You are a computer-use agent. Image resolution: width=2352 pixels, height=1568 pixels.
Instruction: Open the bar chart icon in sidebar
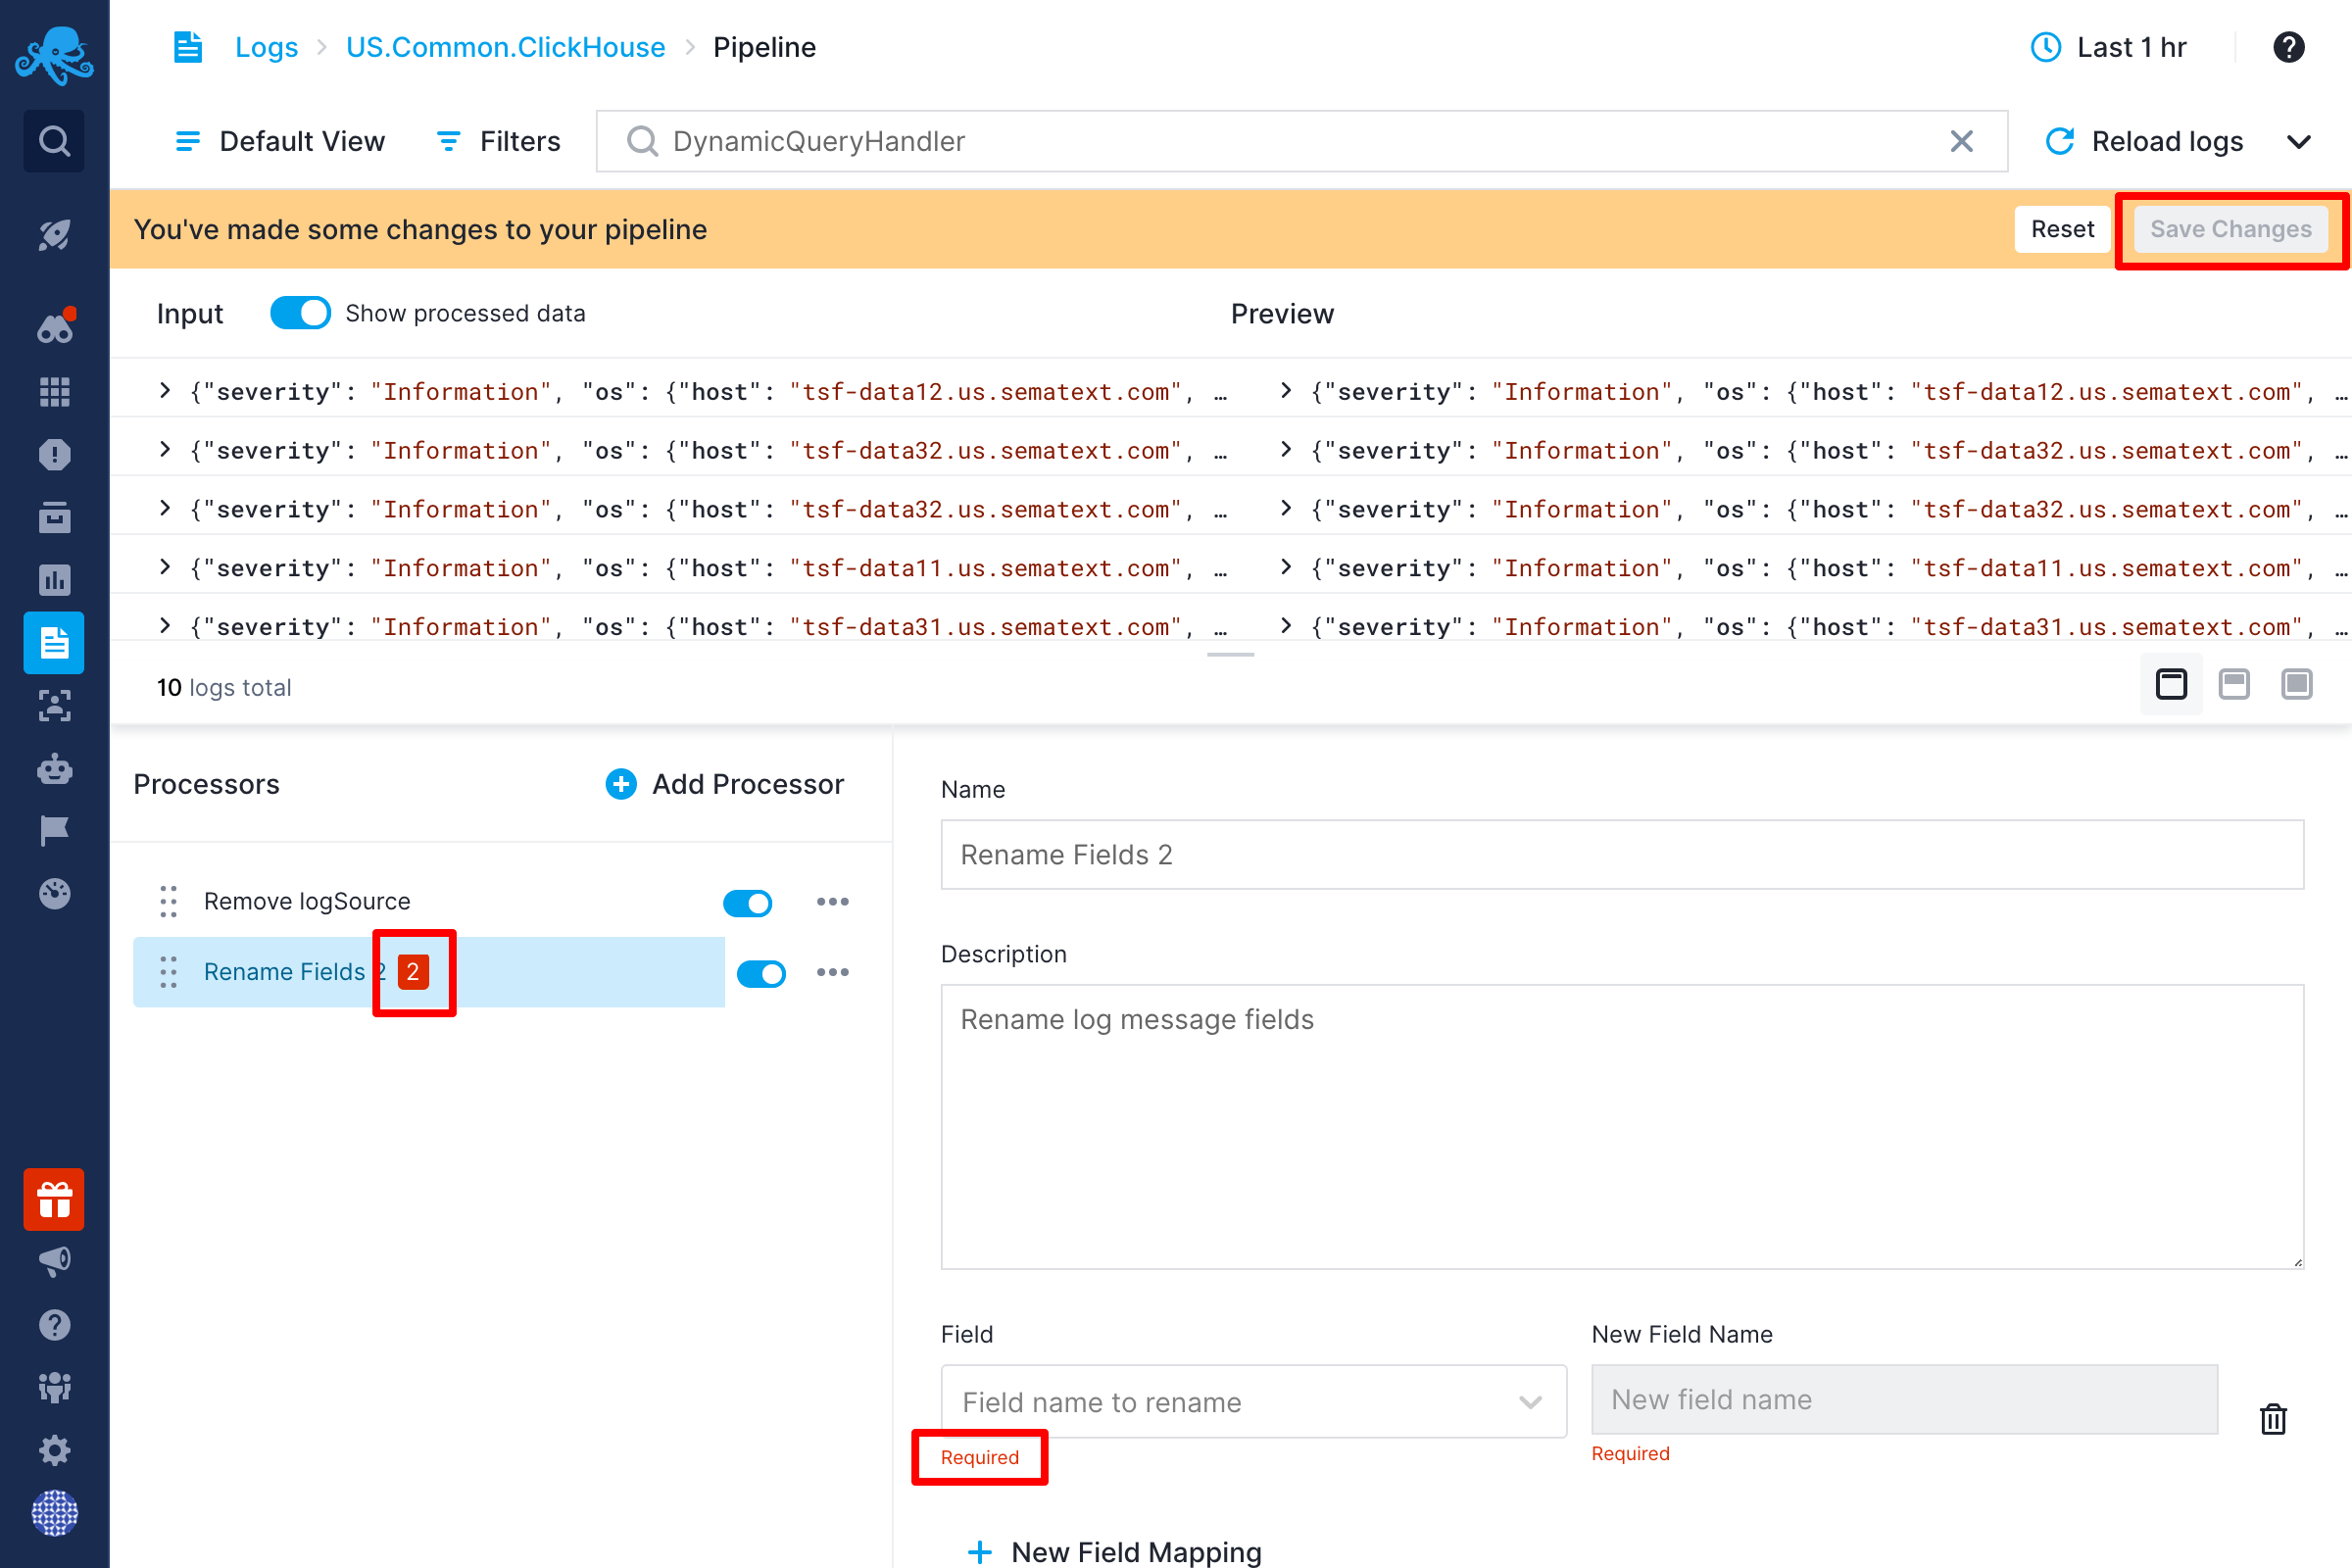[x=54, y=579]
